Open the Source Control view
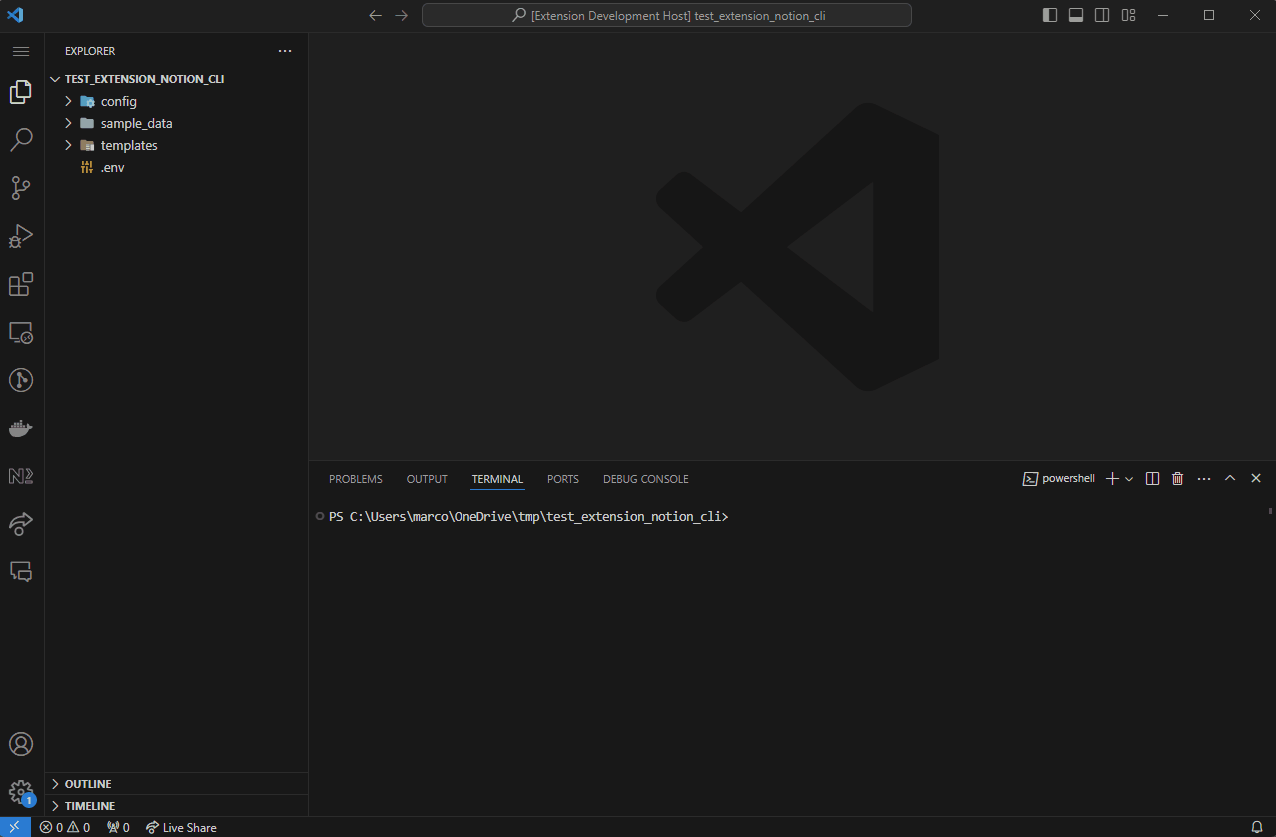 (21, 188)
